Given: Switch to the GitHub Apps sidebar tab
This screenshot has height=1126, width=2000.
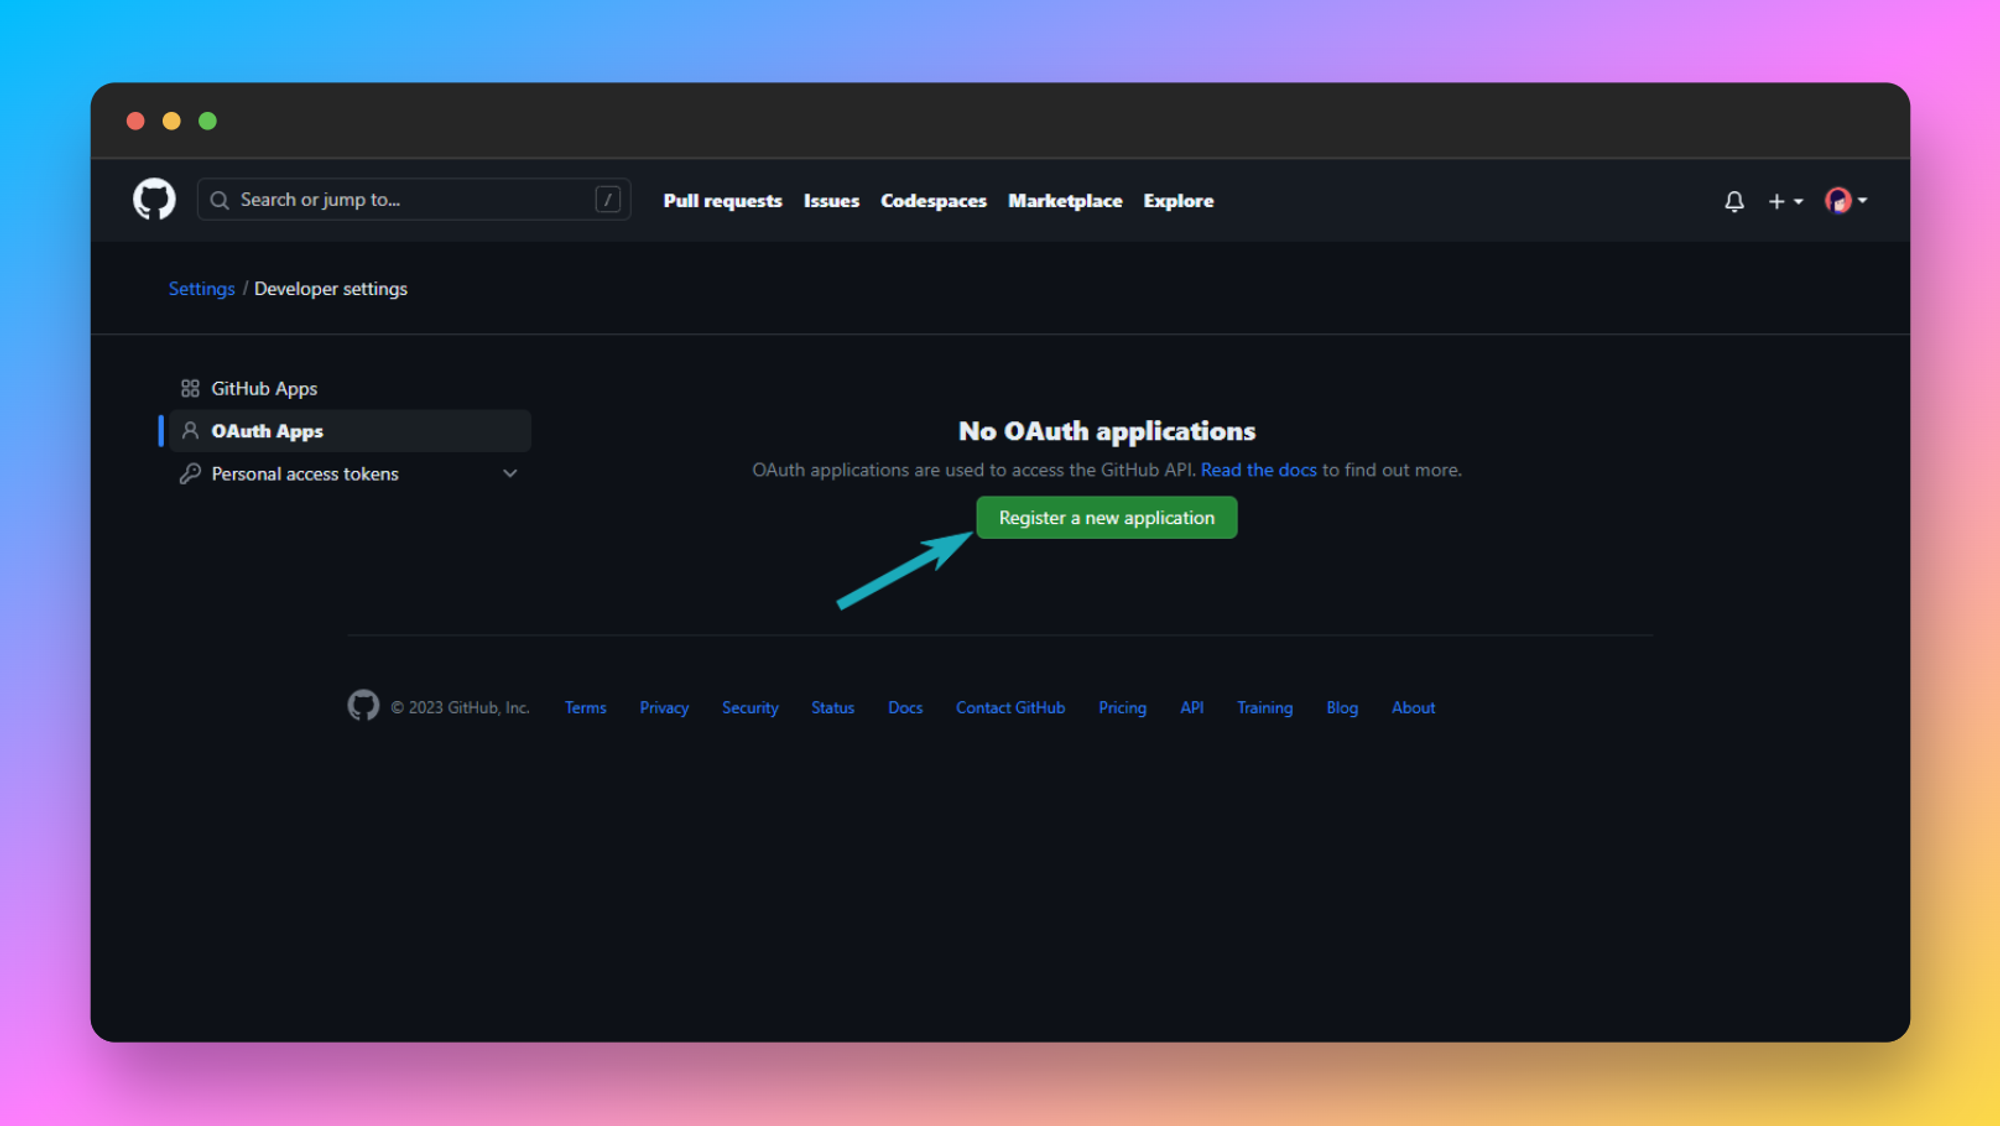Looking at the screenshot, I should pyautogui.click(x=264, y=388).
